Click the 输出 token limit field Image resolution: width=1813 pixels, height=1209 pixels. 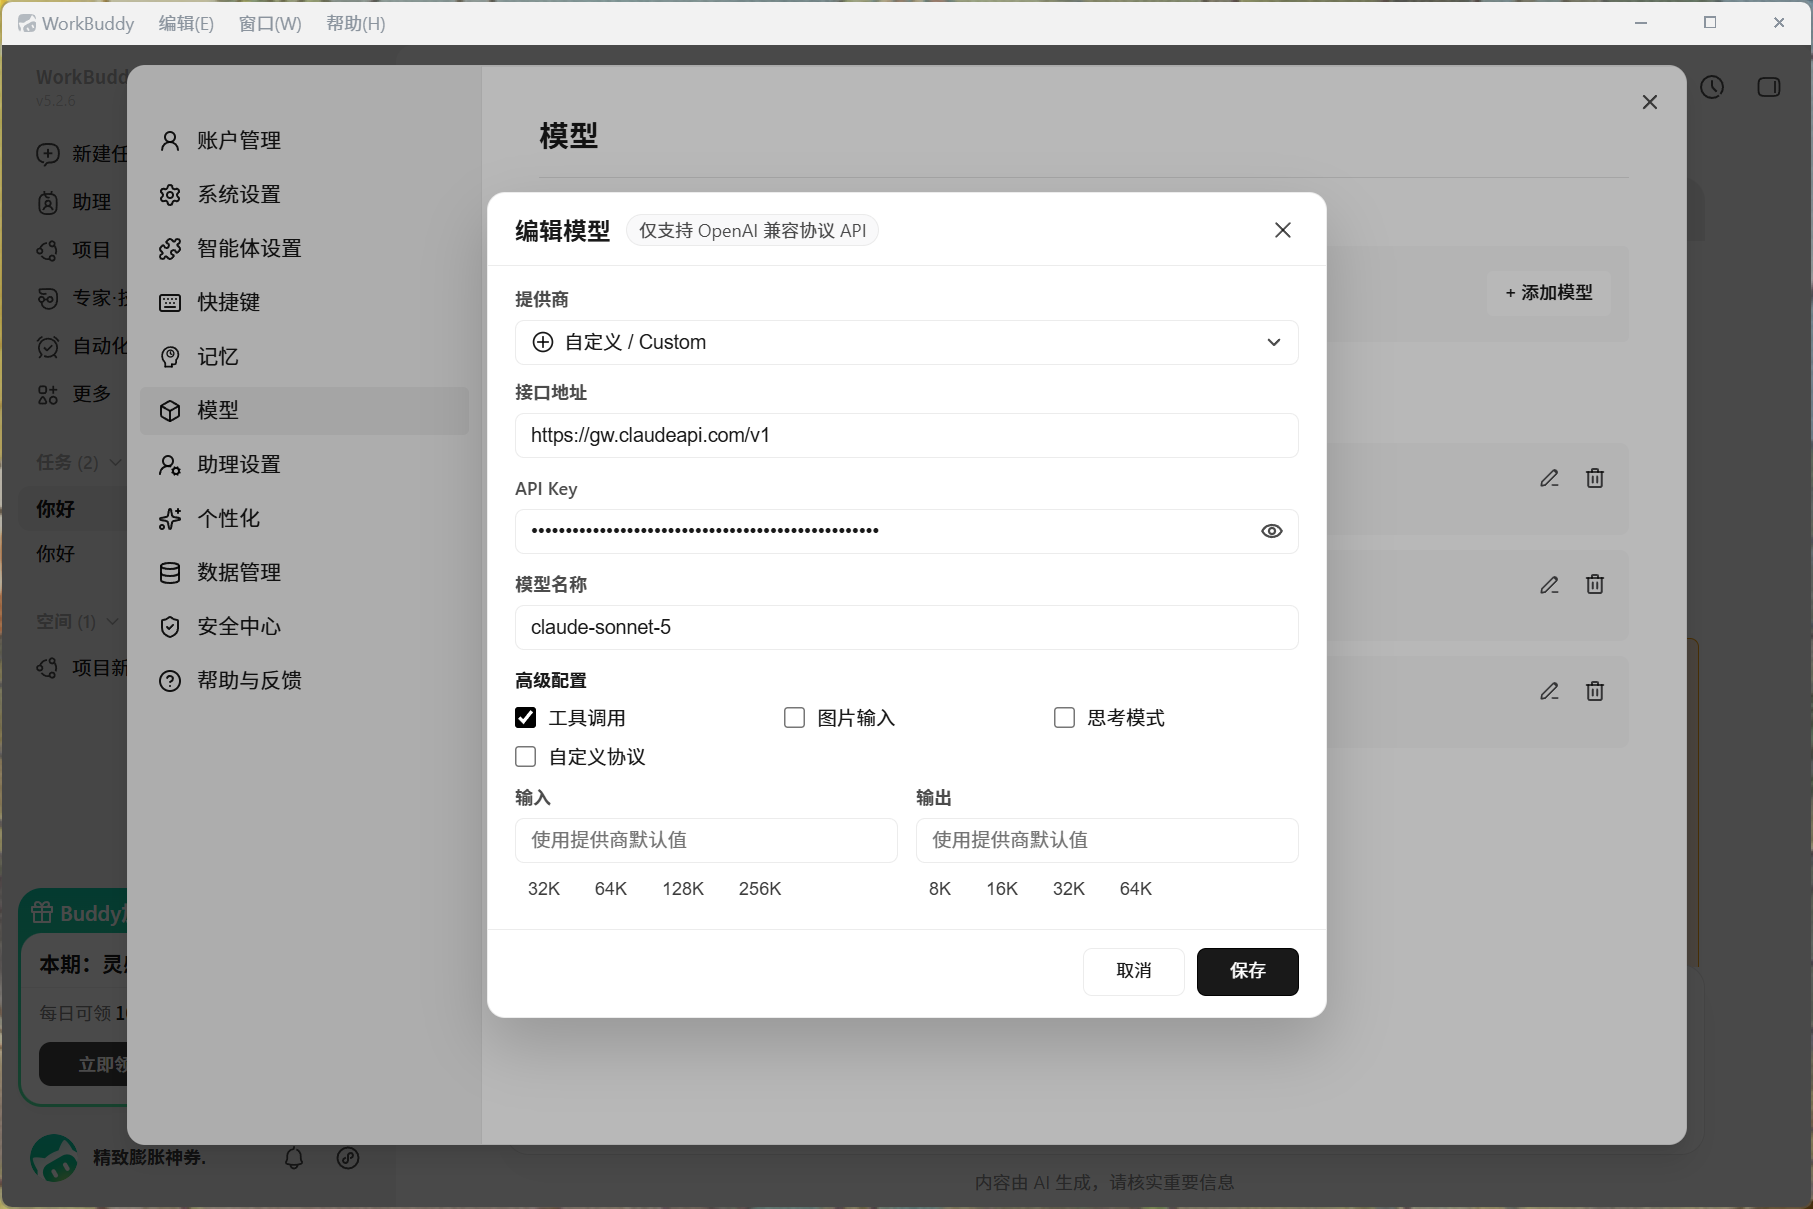tap(1107, 840)
